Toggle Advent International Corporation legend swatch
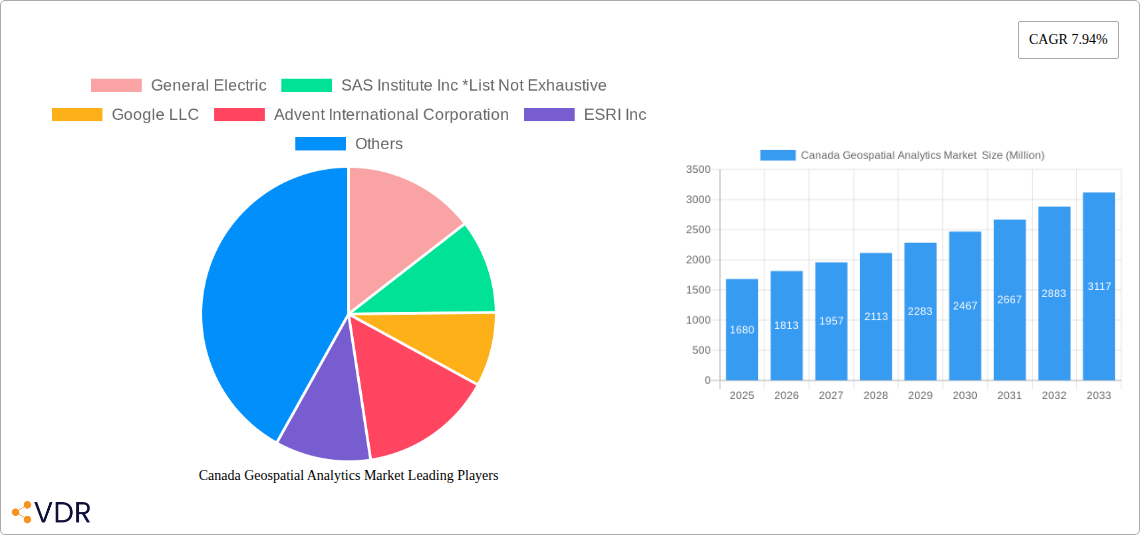 point(239,115)
